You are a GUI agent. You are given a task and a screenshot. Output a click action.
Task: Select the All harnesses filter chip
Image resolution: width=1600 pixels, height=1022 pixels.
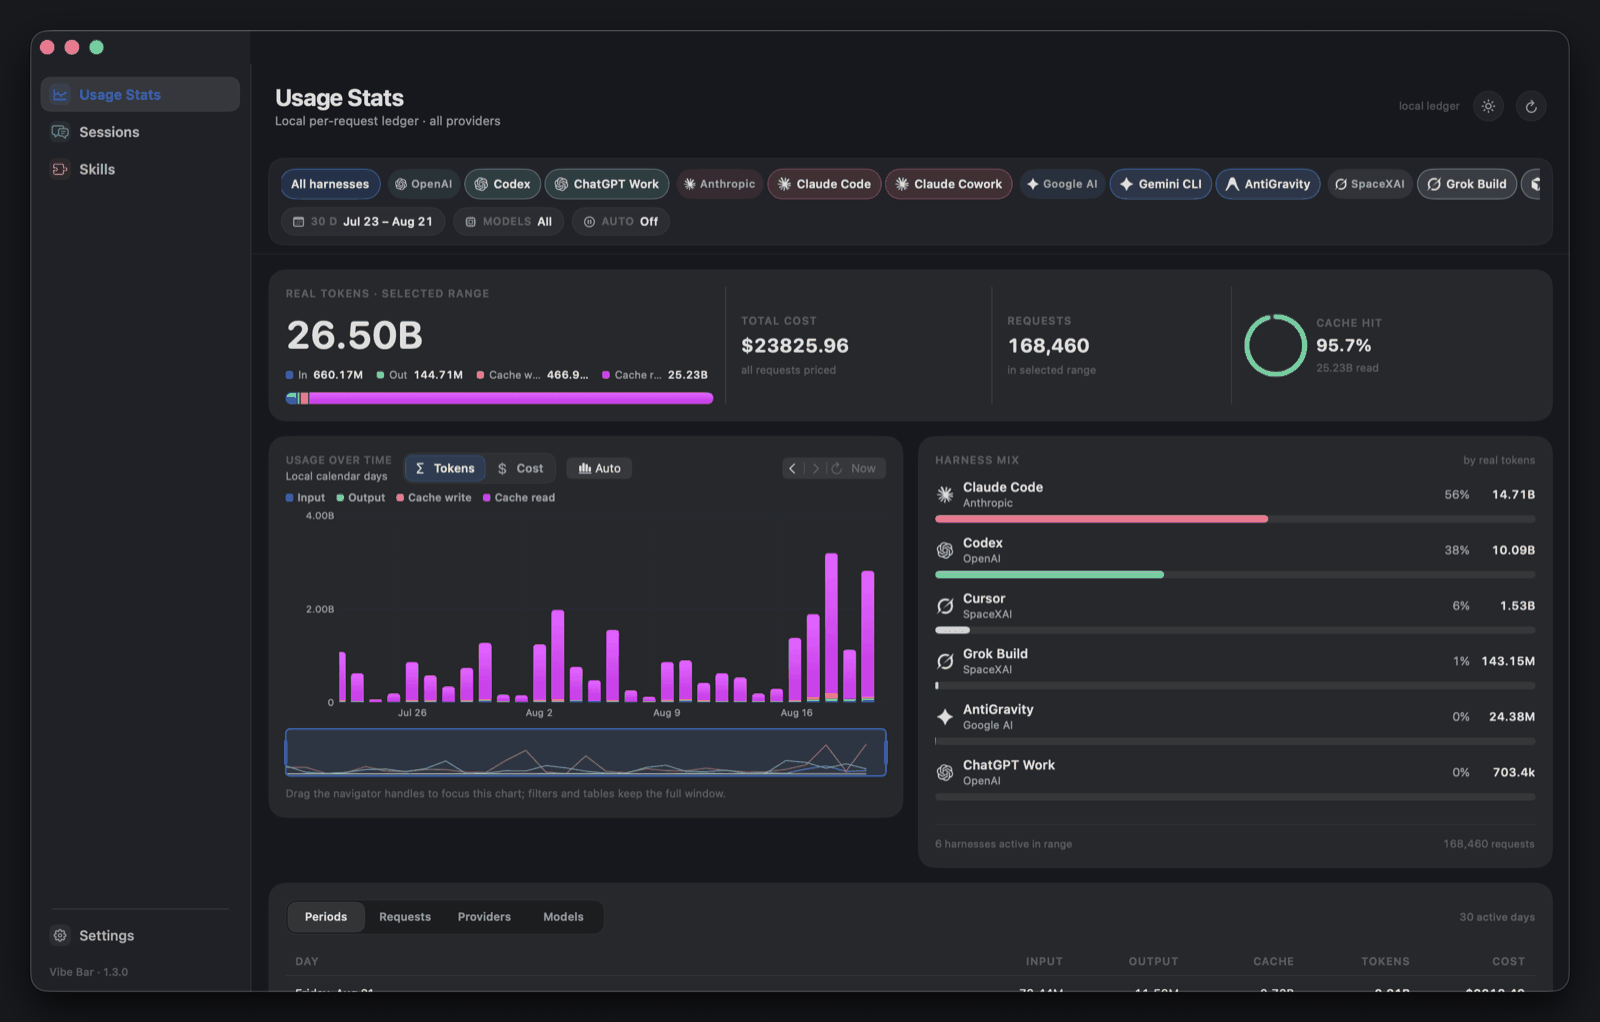coord(330,184)
